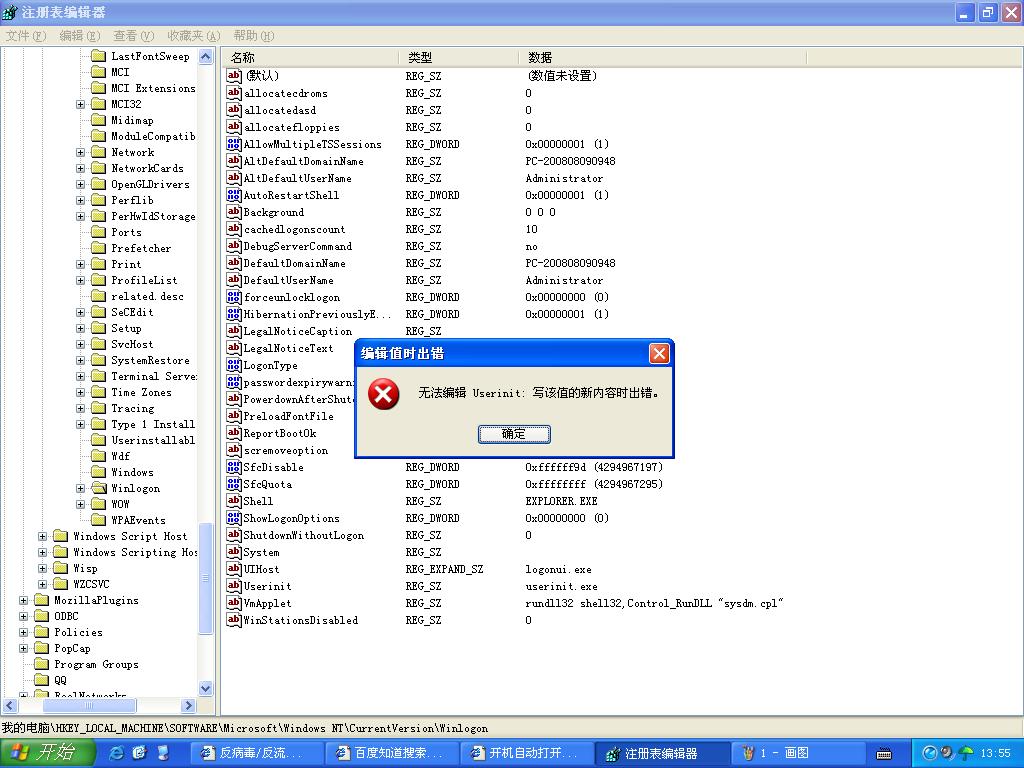Select the AutoRestartShell DWORD icon

tap(234, 195)
